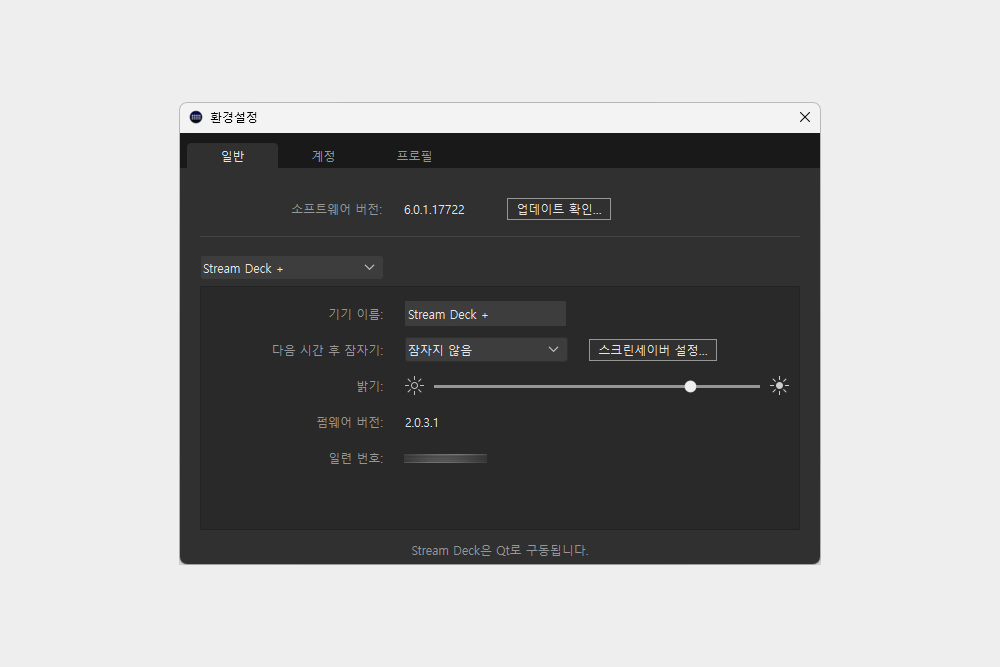The width and height of the screenshot is (1000, 667).
Task: Open the 스크린세이버 설정... button
Action: pos(653,350)
